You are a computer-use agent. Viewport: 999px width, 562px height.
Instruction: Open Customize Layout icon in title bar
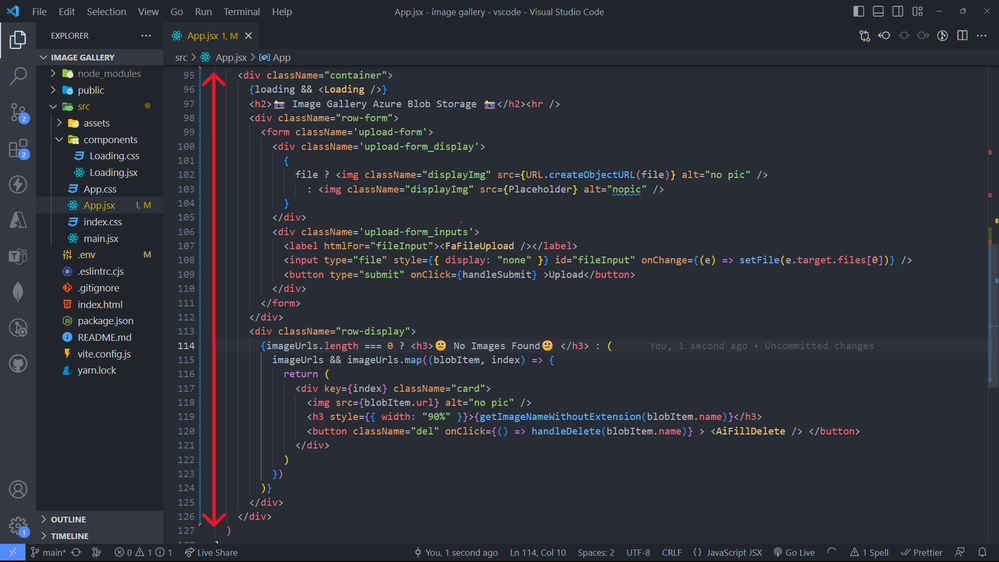(917, 11)
